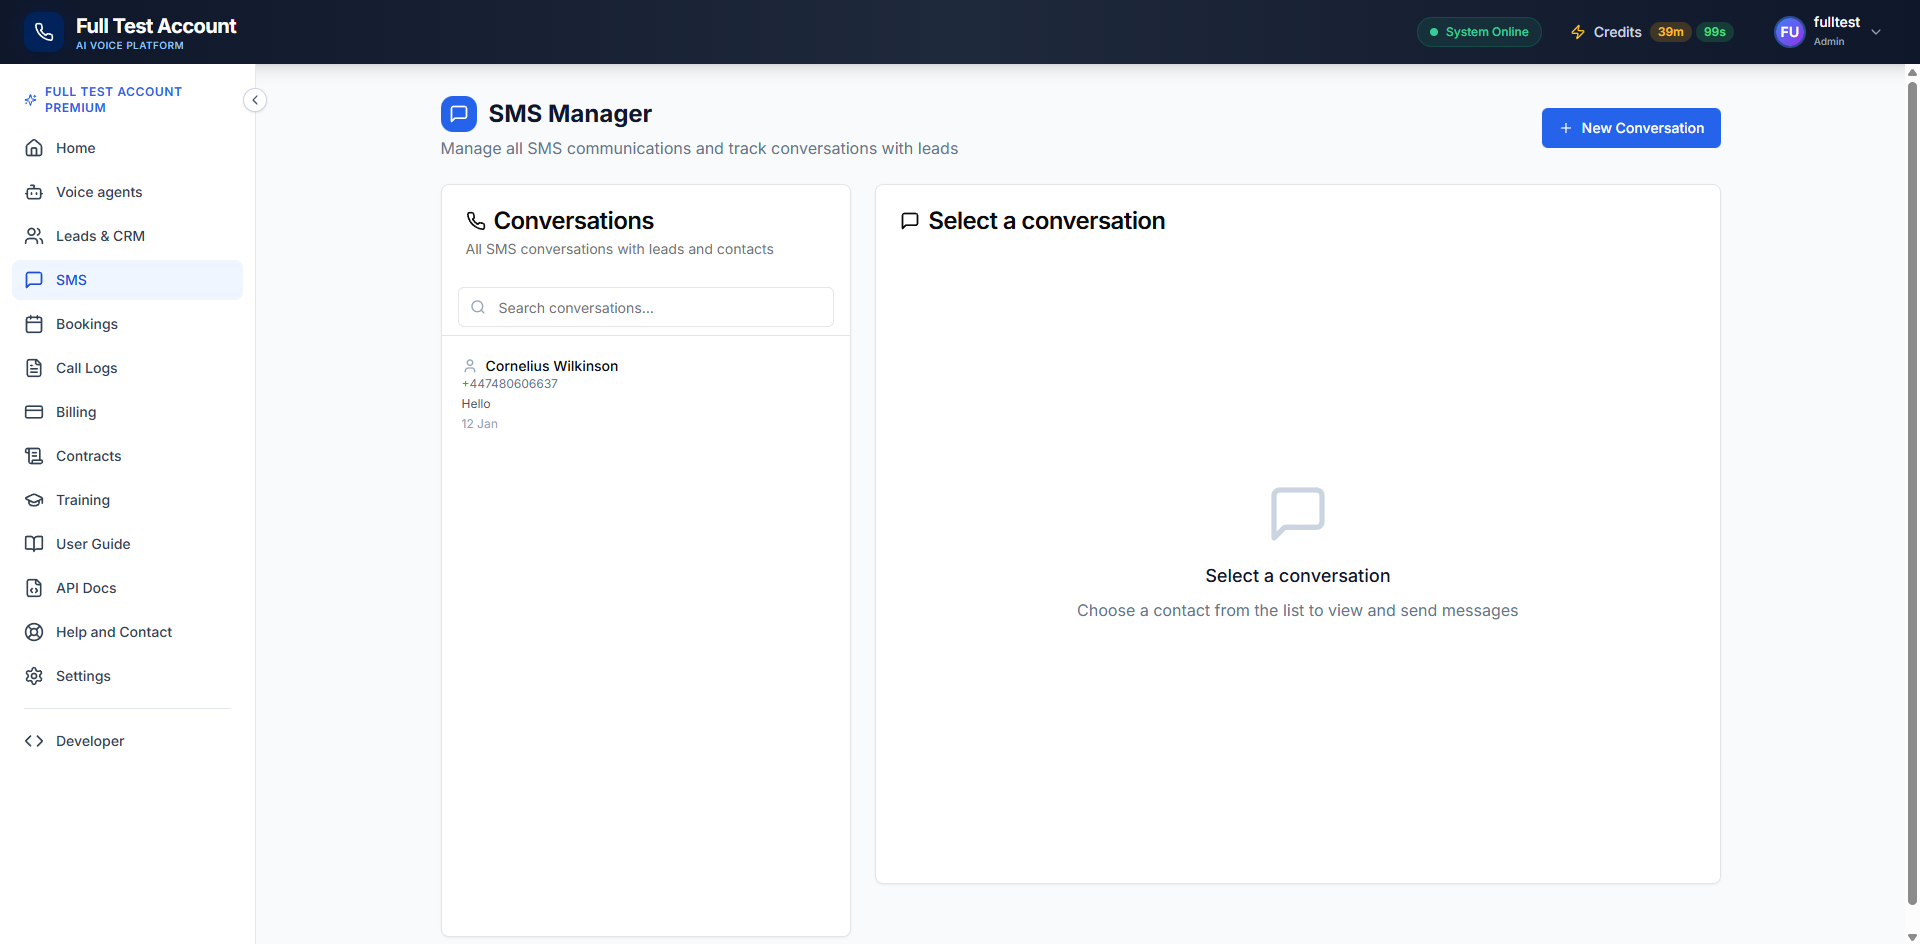Click the Help and Contact lifebuoy icon
This screenshot has width=1920, height=944.
(34, 632)
